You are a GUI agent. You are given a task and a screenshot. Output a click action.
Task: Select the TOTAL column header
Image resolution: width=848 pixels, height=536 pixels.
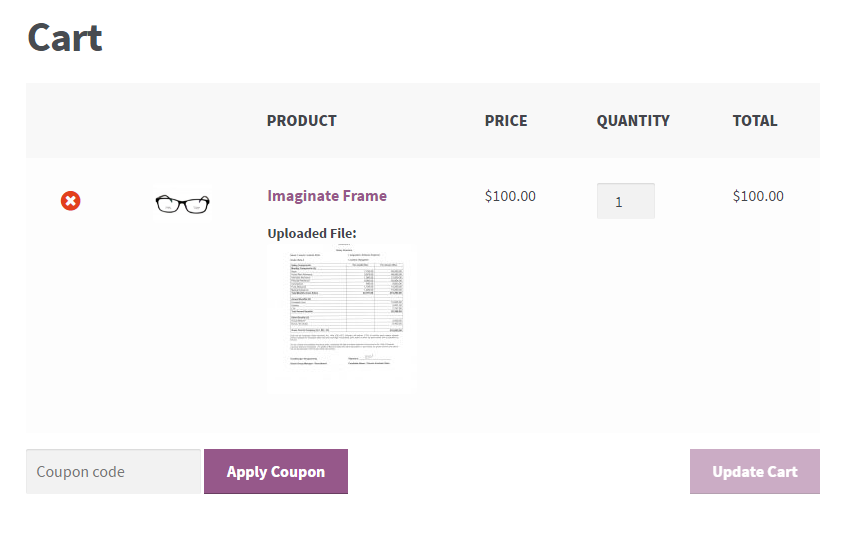tap(754, 121)
